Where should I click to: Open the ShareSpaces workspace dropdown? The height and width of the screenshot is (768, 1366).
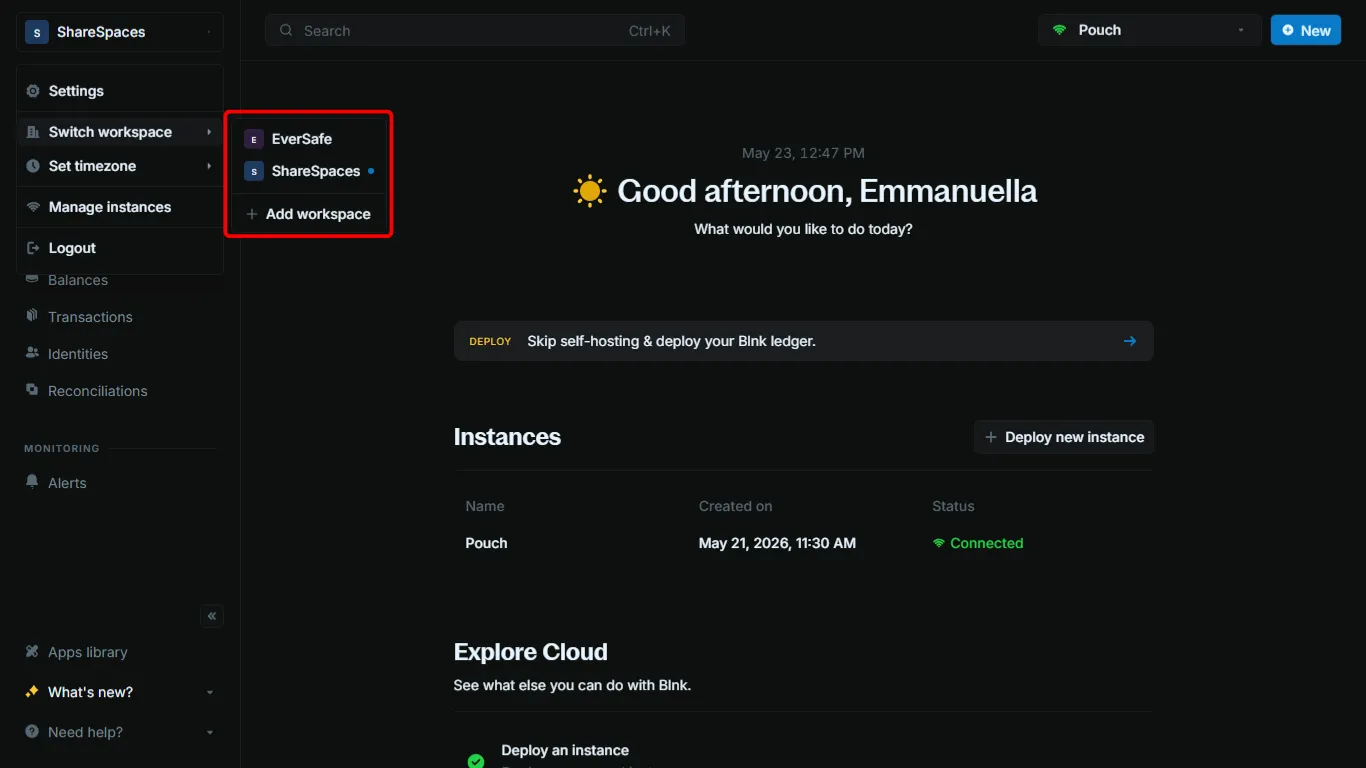click(x=119, y=32)
